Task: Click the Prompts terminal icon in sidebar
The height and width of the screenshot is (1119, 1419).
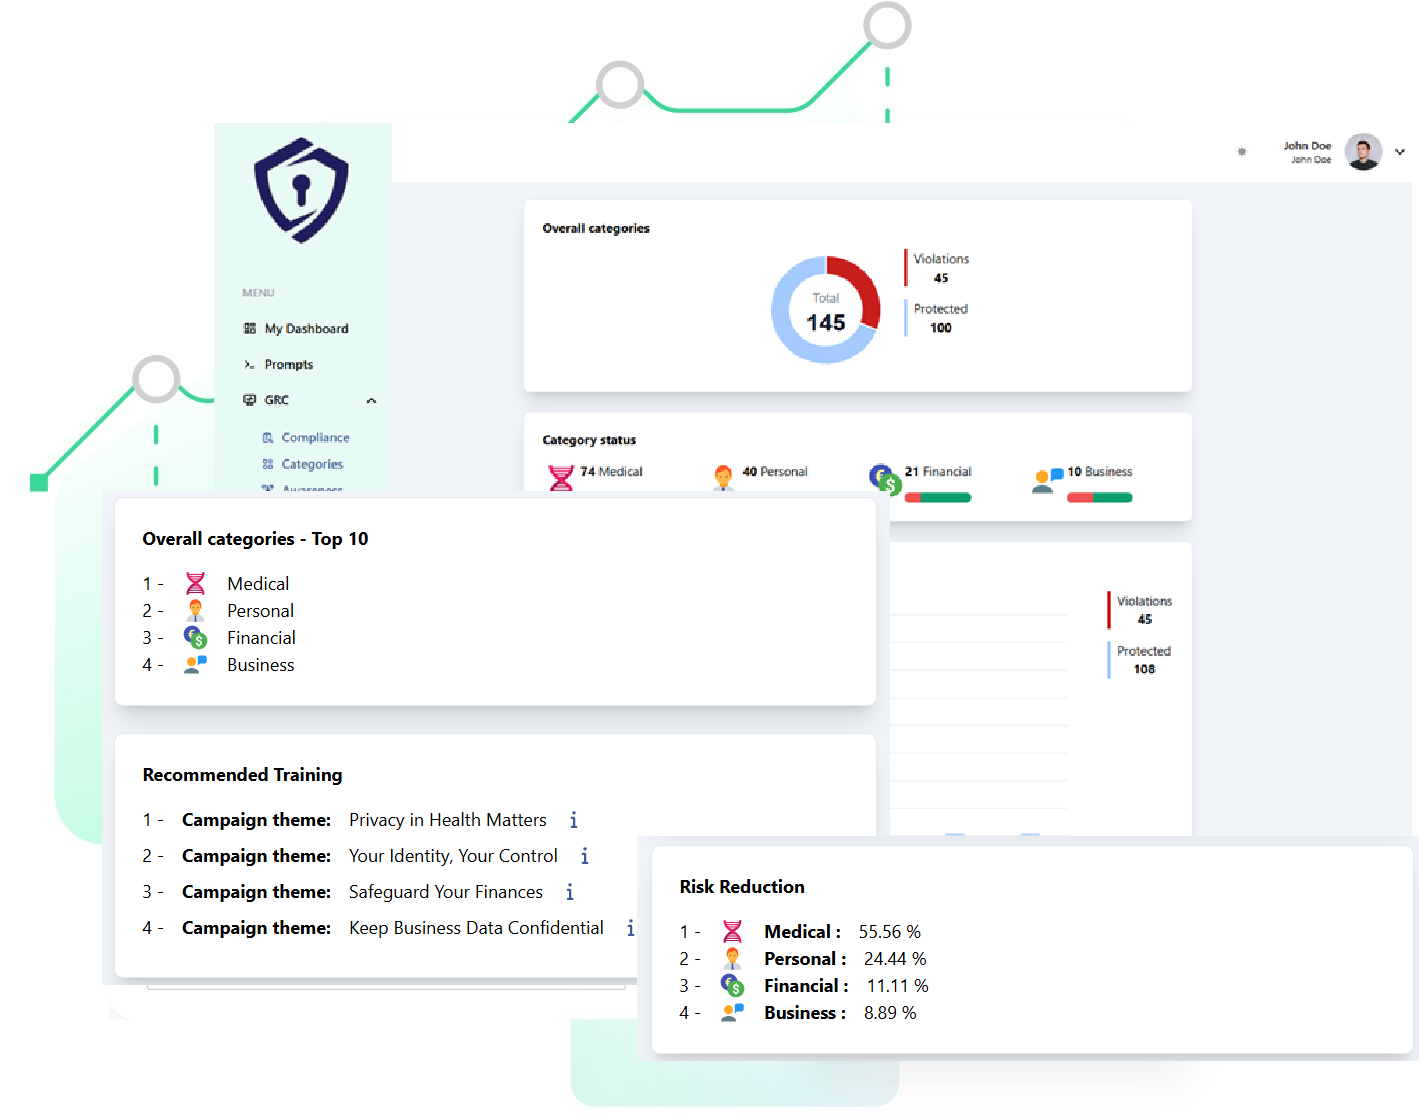Action: tap(249, 364)
